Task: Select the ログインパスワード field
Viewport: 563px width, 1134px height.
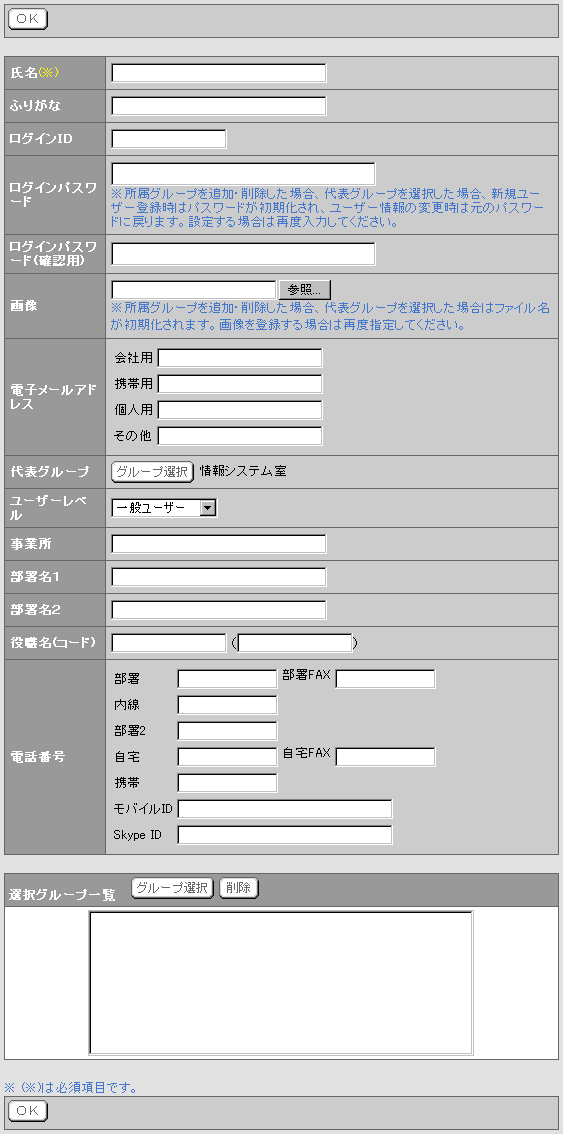Action: (x=243, y=174)
